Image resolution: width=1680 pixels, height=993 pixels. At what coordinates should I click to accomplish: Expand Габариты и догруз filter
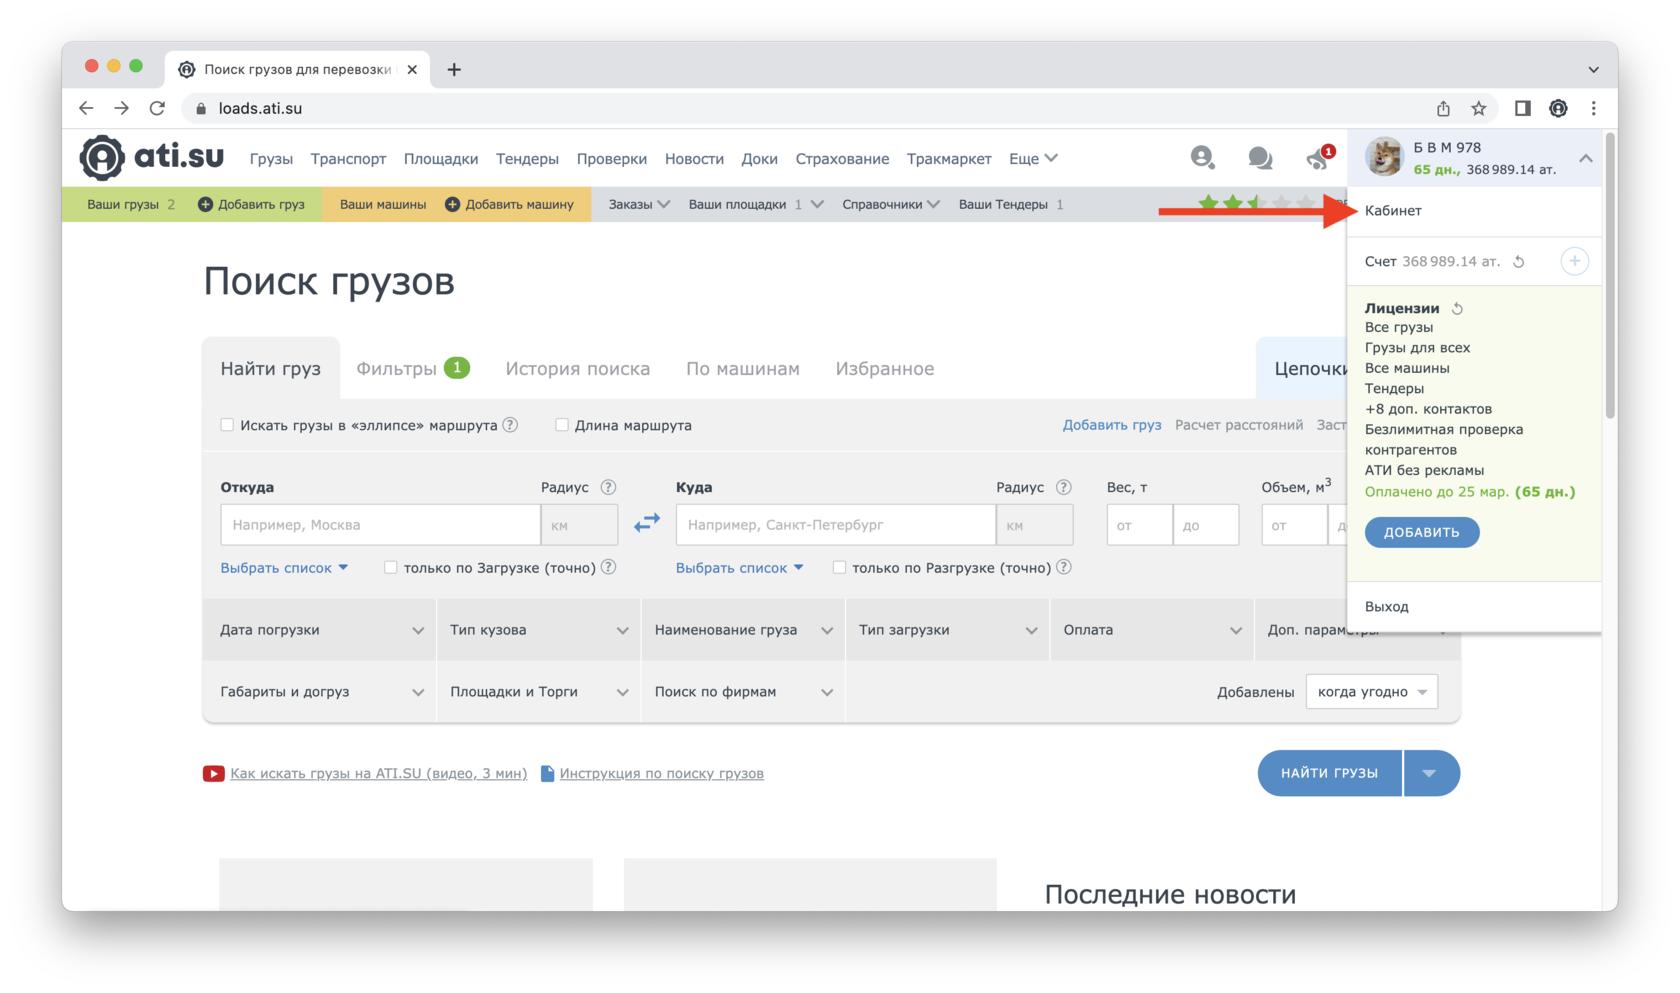(x=320, y=692)
